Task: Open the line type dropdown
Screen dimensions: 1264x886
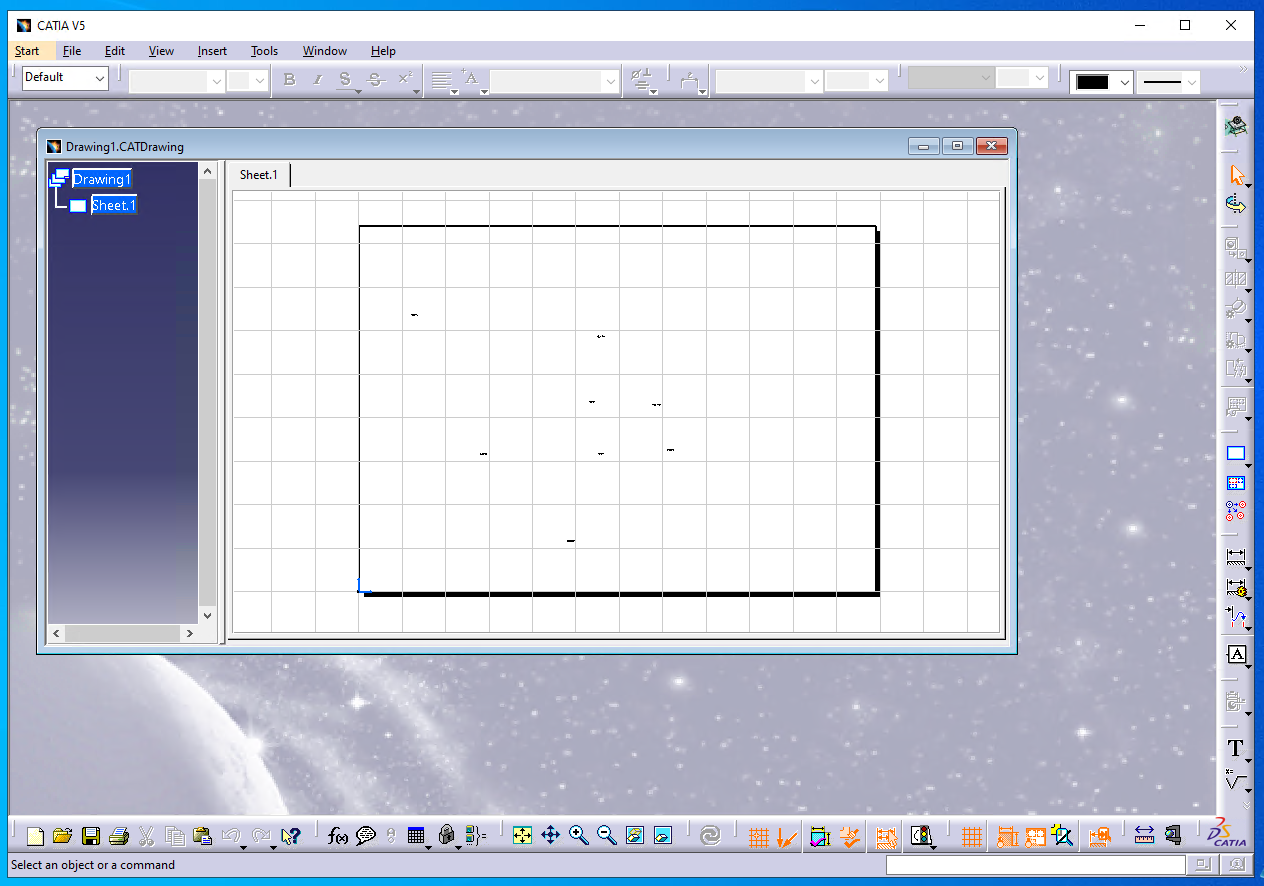Action: [1169, 83]
